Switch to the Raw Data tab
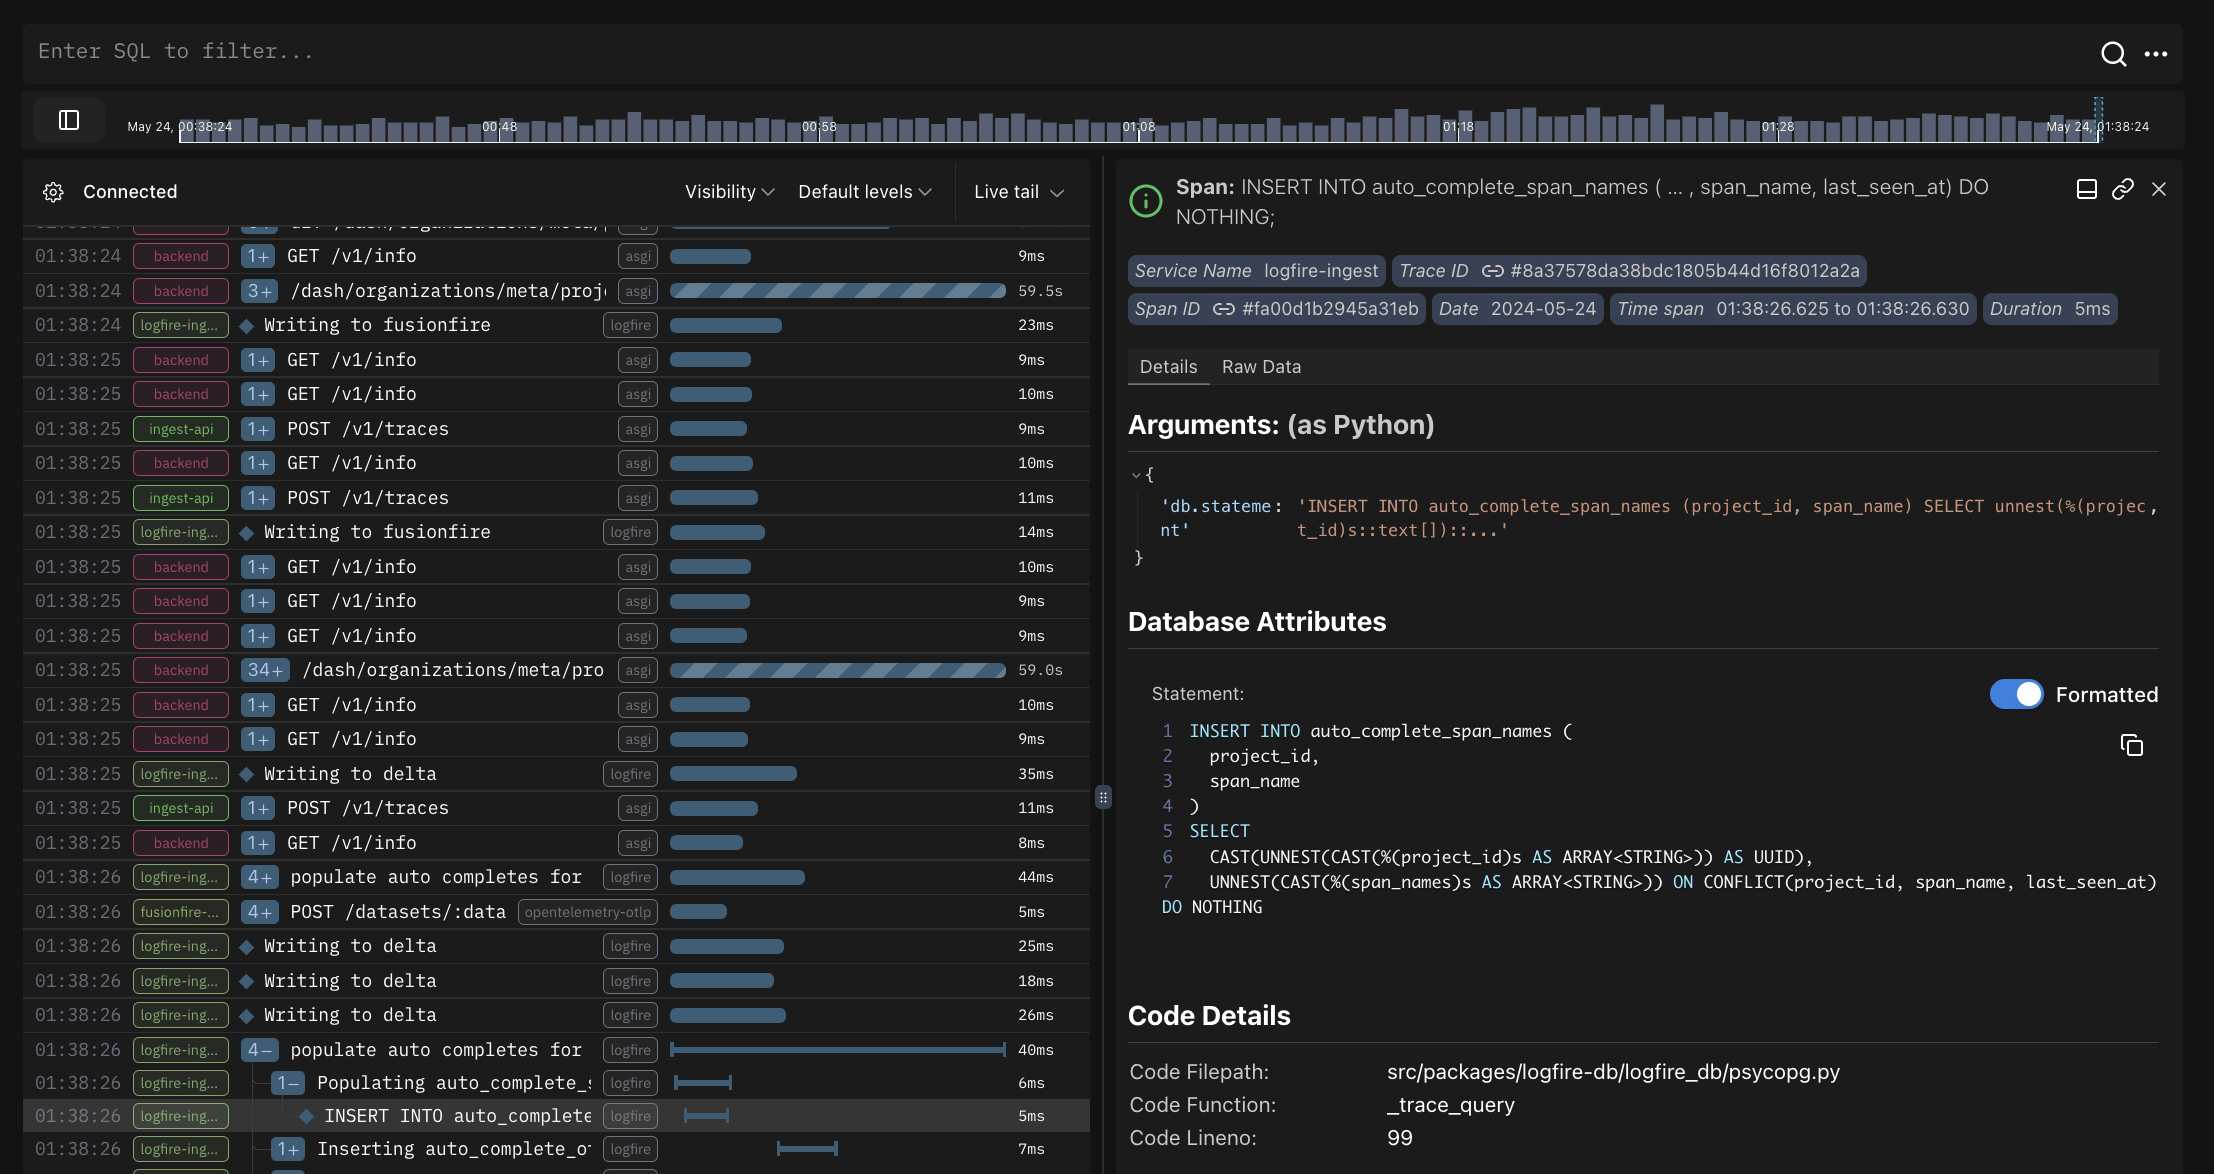The width and height of the screenshot is (2214, 1174). pos(1261,367)
